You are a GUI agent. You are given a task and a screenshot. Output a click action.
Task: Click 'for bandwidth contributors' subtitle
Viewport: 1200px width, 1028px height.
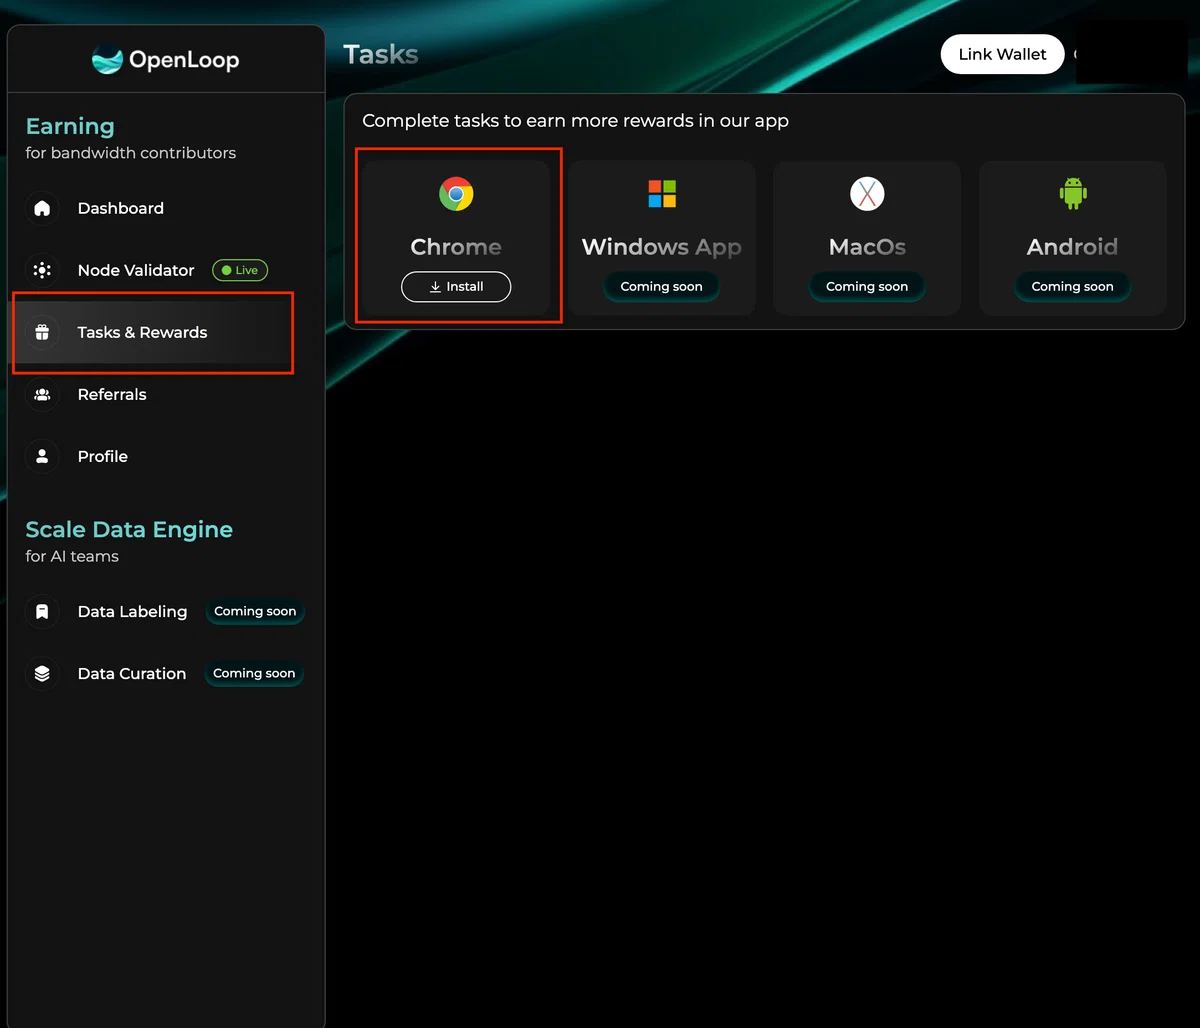(131, 153)
